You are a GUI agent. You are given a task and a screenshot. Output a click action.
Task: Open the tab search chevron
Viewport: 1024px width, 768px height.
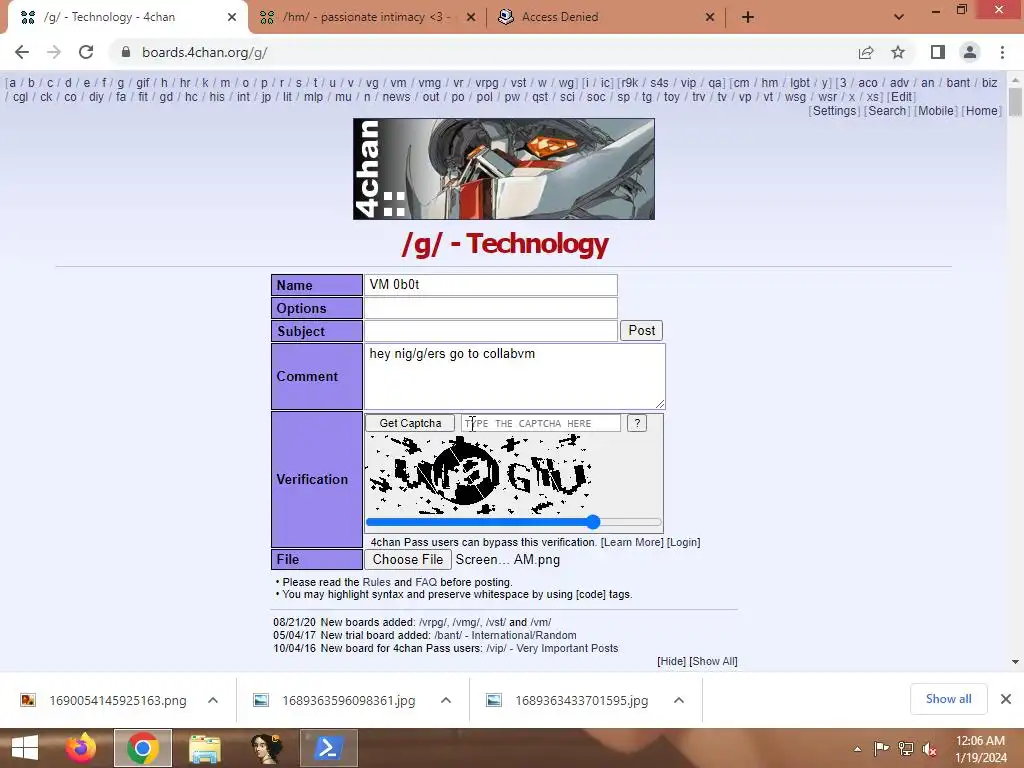pos(899,17)
